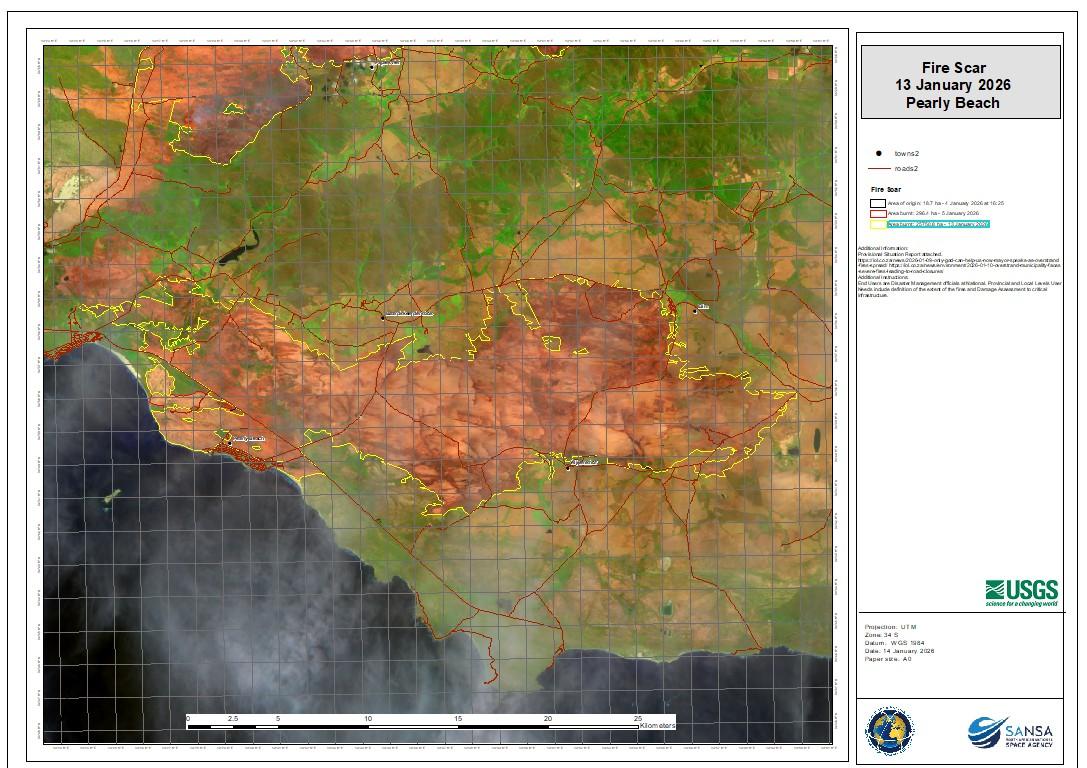Click the Fire Scar title box

point(960,83)
